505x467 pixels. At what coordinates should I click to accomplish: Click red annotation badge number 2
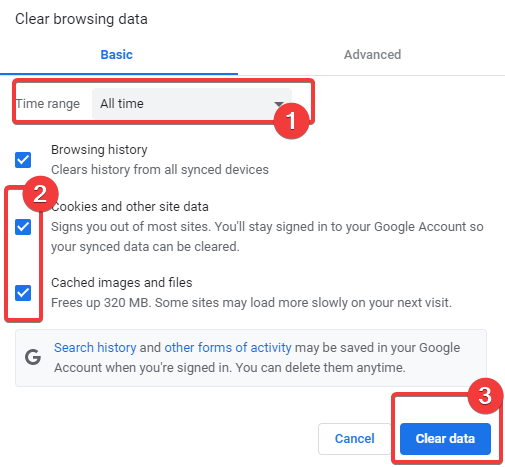tap(40, 194)
